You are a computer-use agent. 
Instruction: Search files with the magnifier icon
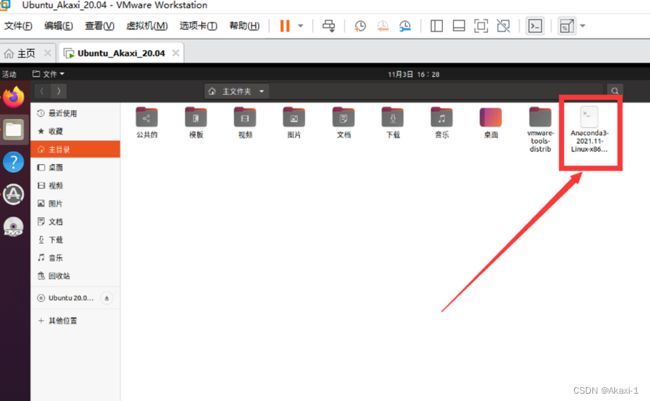coord(615,91)
